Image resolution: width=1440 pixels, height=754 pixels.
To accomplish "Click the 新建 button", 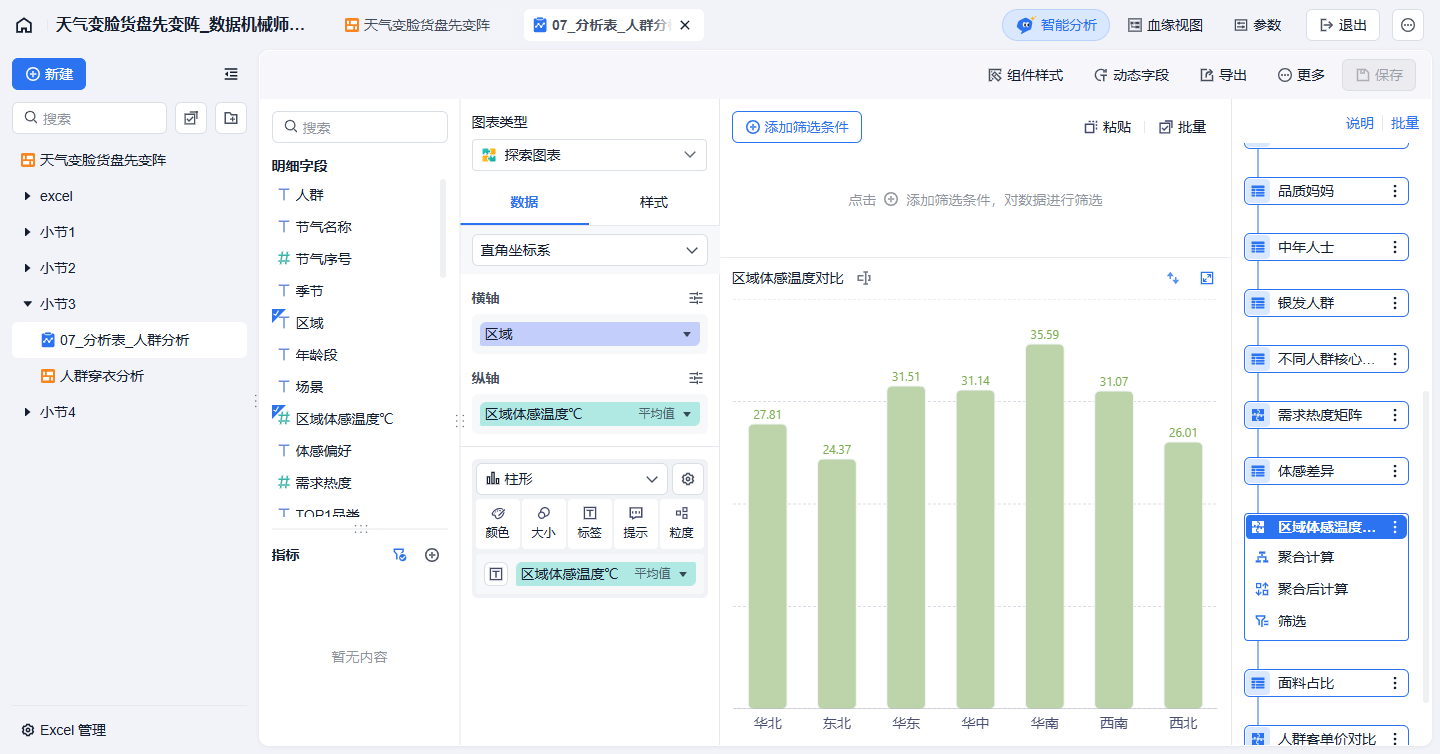I will [49, 74].
